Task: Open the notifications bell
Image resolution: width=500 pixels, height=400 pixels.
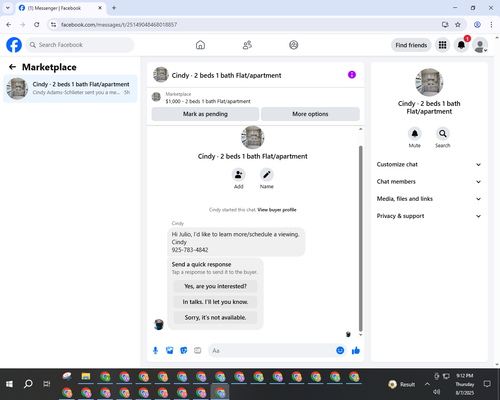Action: pyautogui.click(x=461, y=45)
